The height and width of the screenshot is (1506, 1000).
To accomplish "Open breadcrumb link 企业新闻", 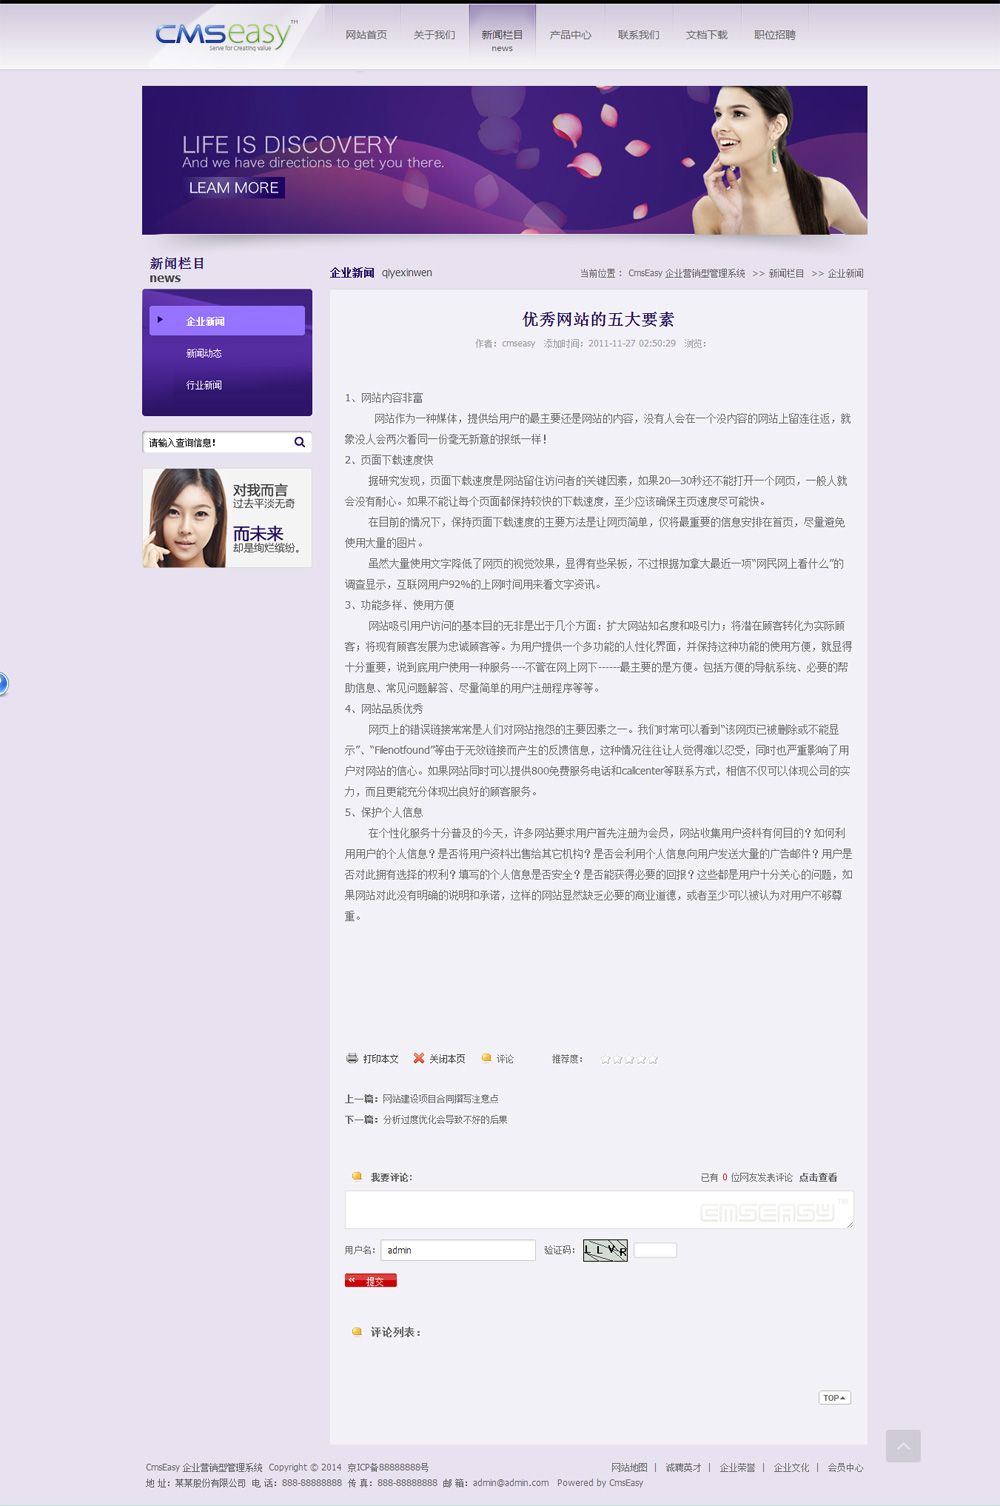I will pyautogui.click(x=845, y=273).
